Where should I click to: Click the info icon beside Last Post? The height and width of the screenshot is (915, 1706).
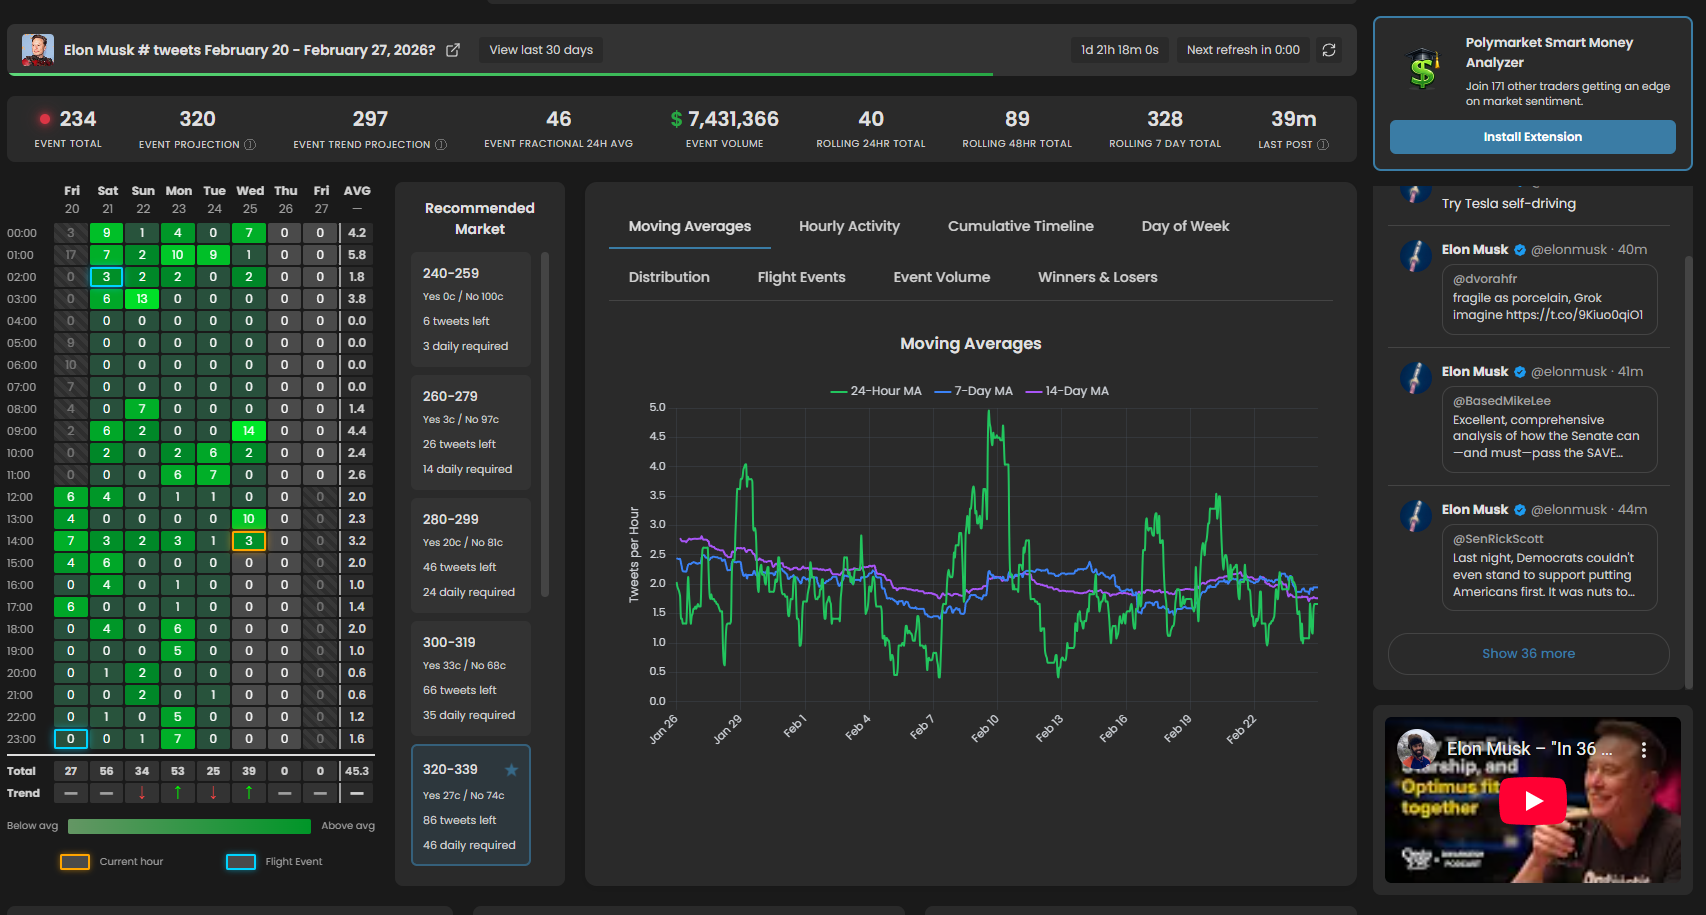click(1322, 144)
